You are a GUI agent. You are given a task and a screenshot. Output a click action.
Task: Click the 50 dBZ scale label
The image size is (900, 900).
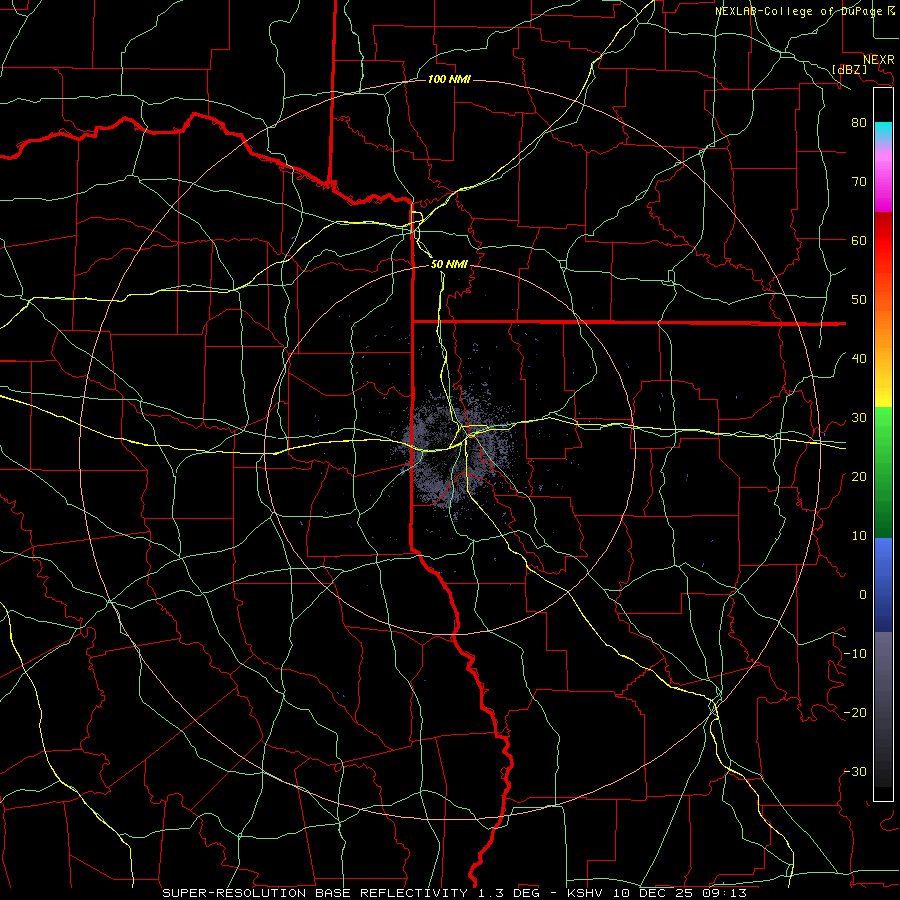coord(859,300)
